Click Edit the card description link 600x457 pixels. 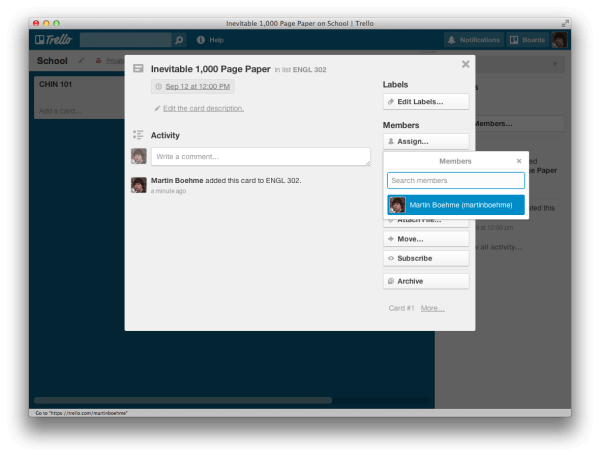tap(203, 108)
